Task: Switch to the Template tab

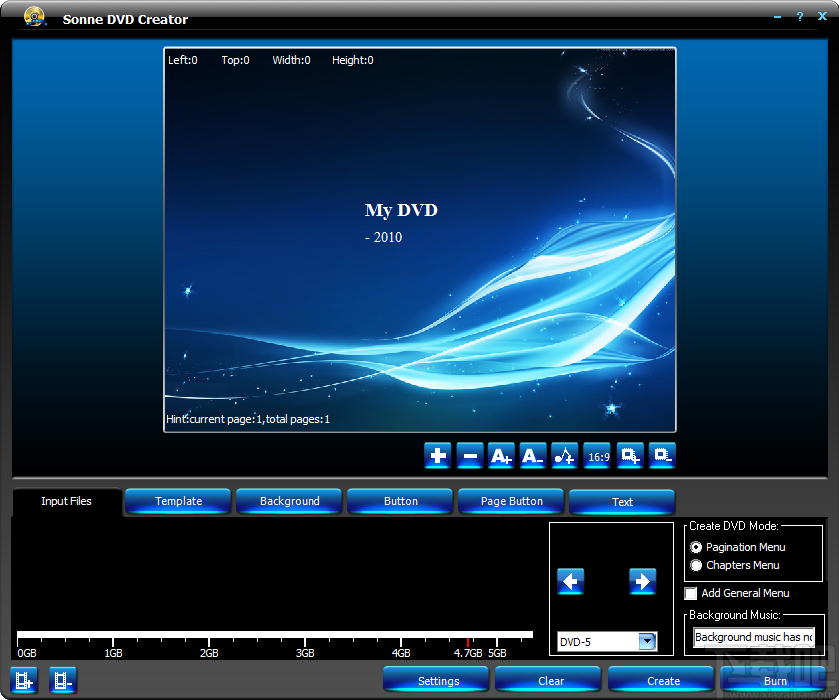Action: click(177, 501)
